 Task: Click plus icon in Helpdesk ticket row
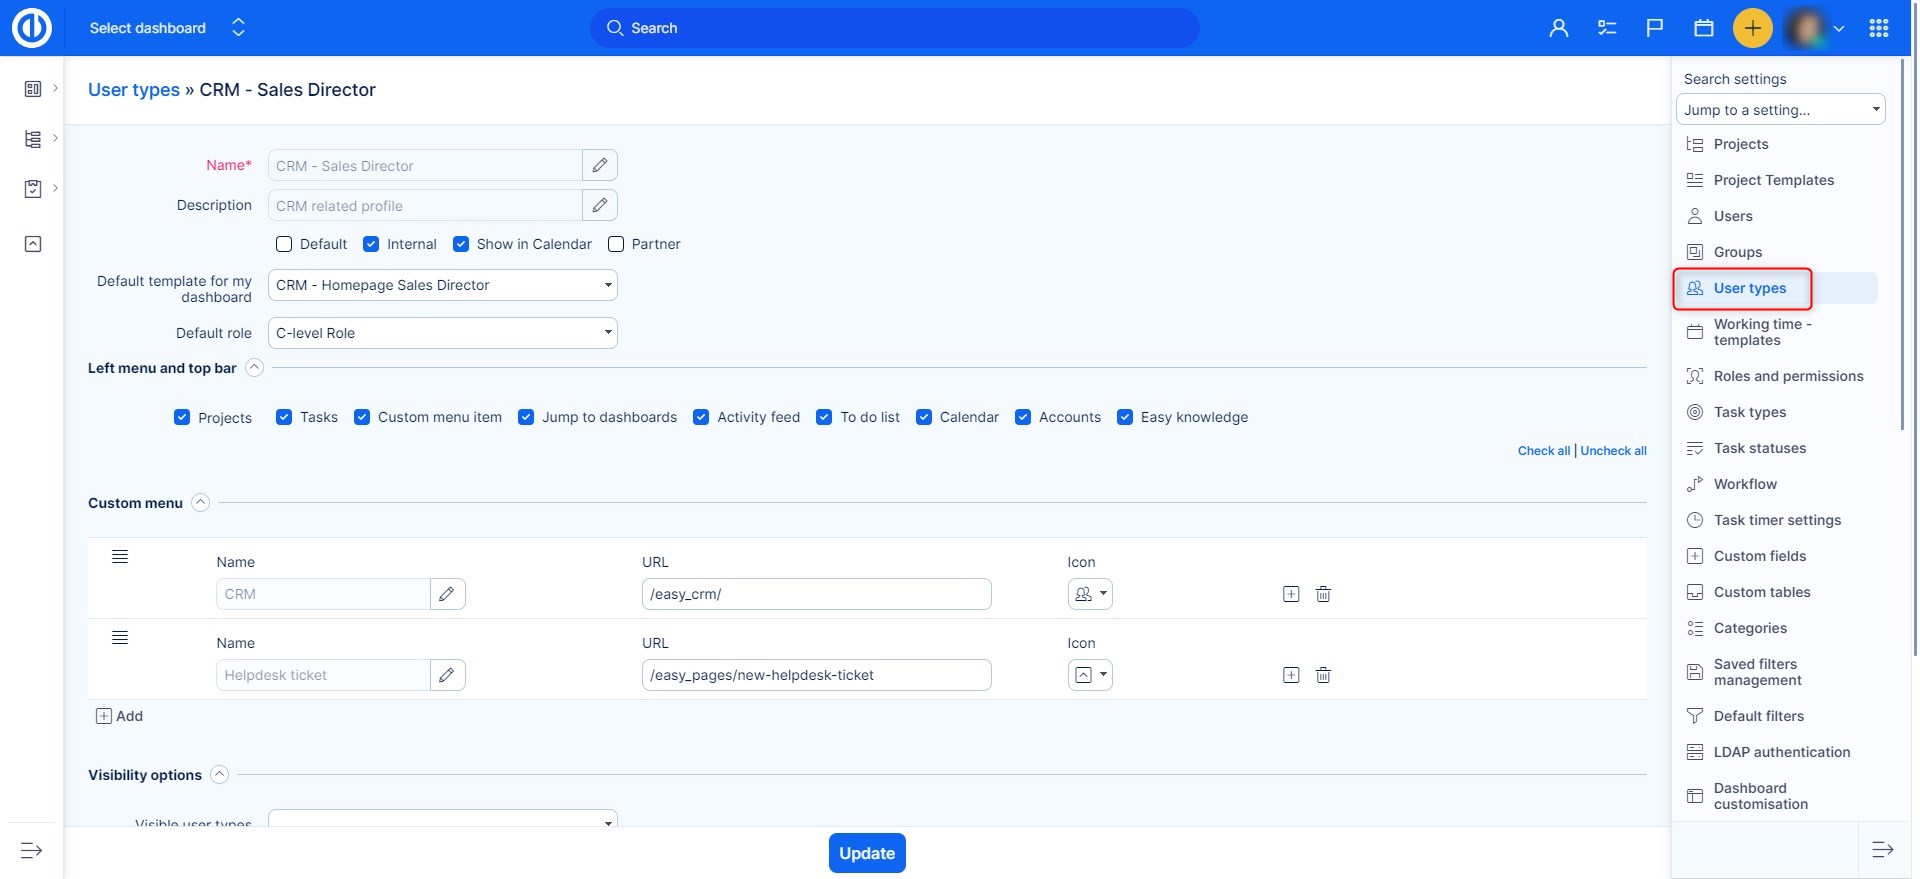coord(1291,675)
